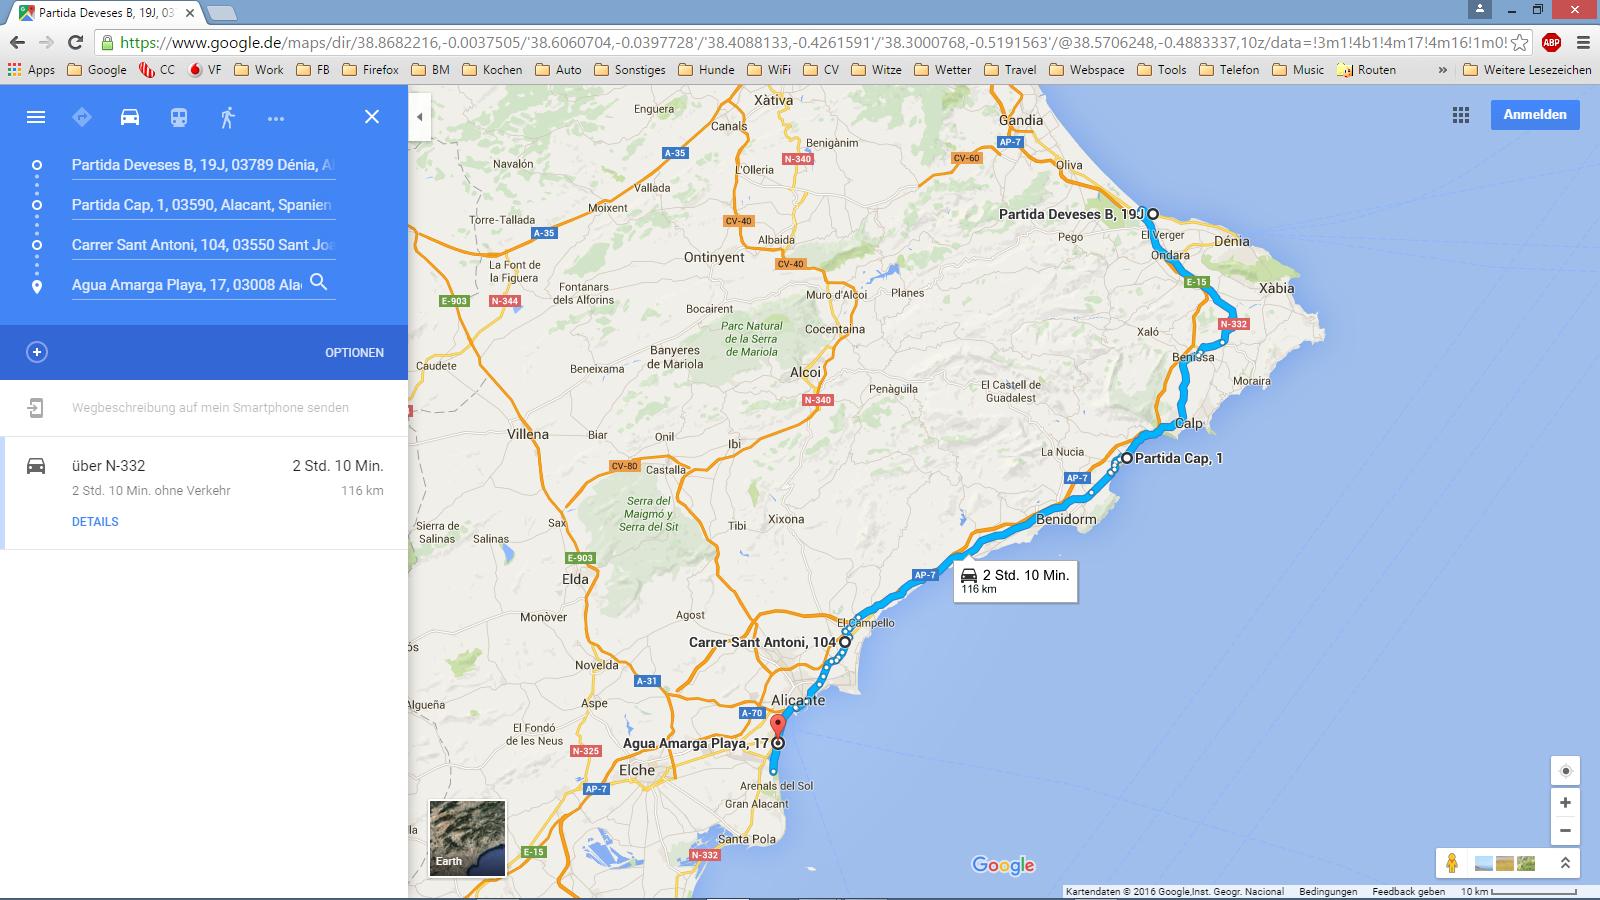Image resolution: width=1600 pixels, height=900 pixels.
Task: Open Weitere Lesezeichen folder
Action: tap(1527, 70)
